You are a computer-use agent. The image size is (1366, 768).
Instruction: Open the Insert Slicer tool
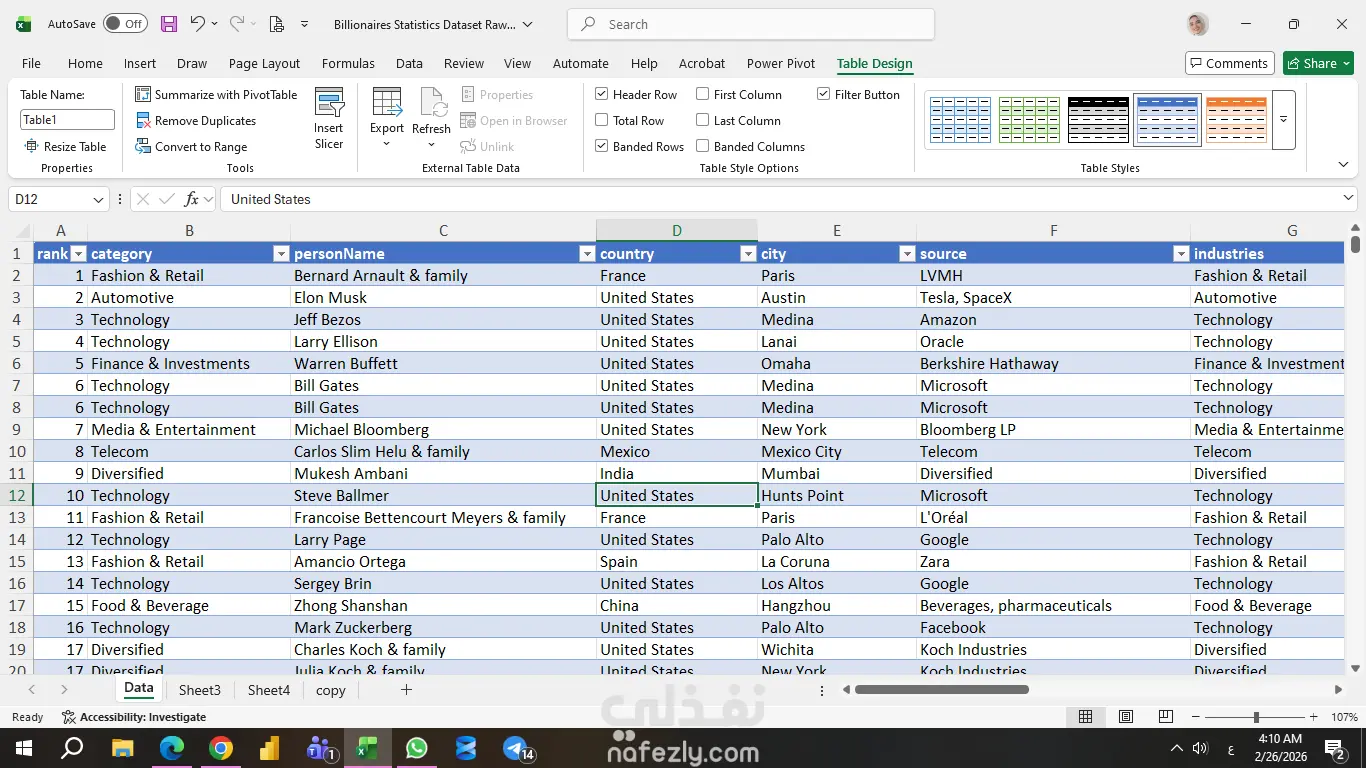(x=329, y=118)
